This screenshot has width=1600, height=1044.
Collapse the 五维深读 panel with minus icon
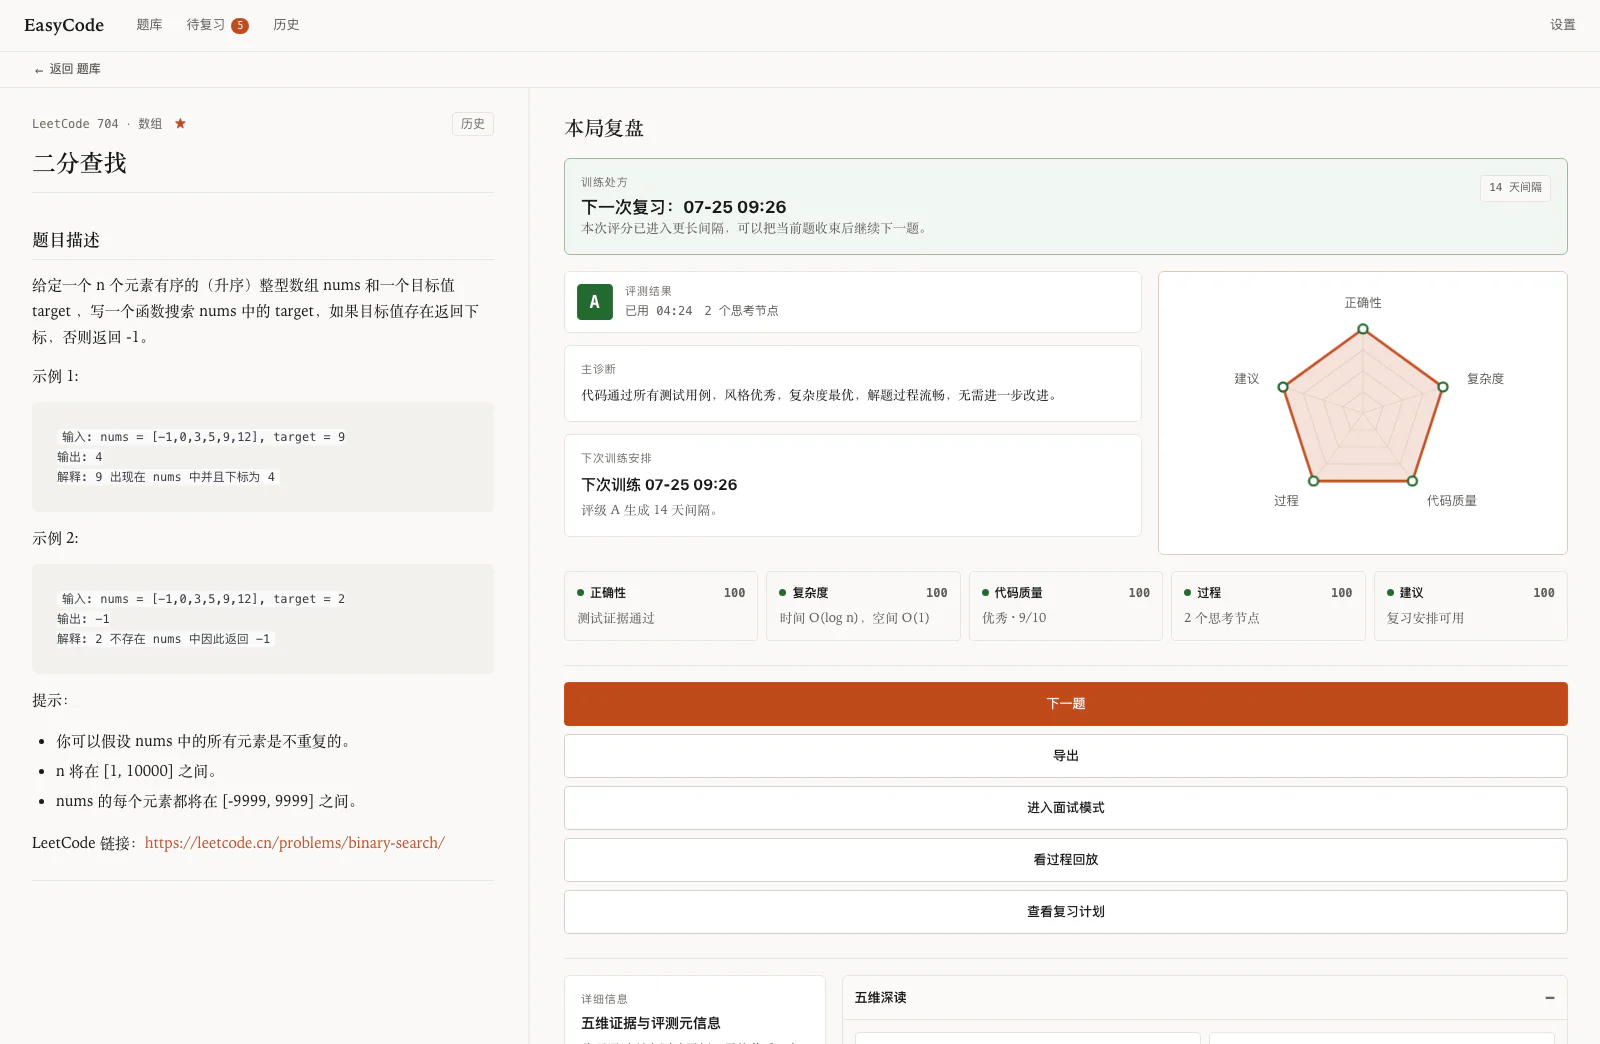(1549, 998)
